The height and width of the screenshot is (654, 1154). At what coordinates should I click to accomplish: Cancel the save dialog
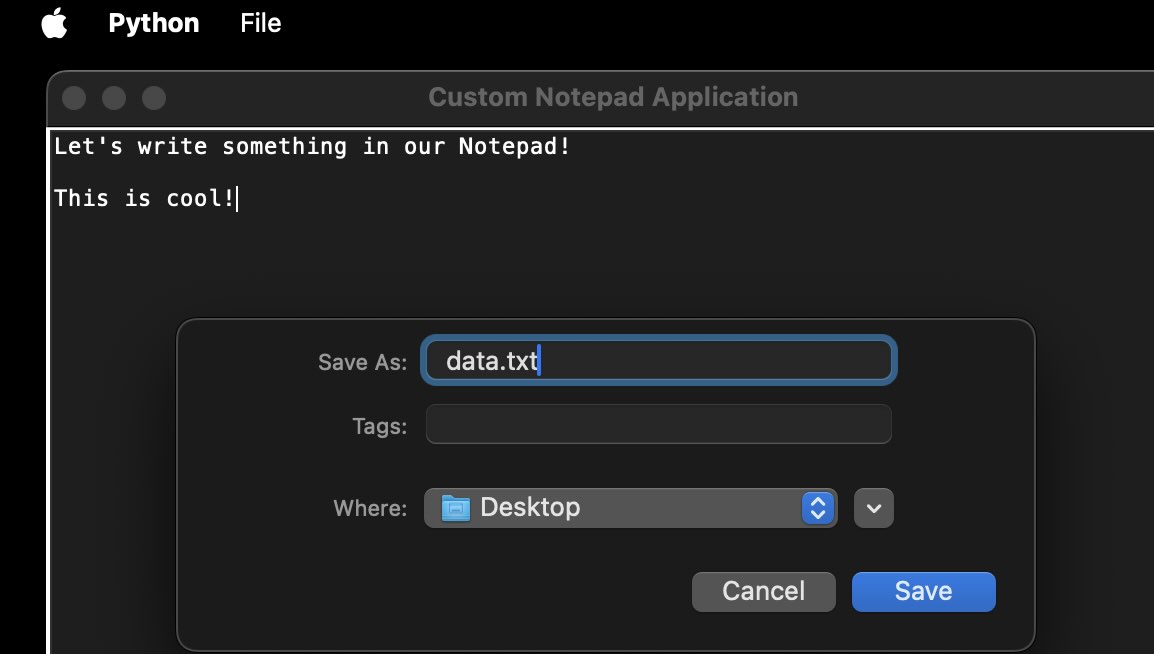pos(763,591)
